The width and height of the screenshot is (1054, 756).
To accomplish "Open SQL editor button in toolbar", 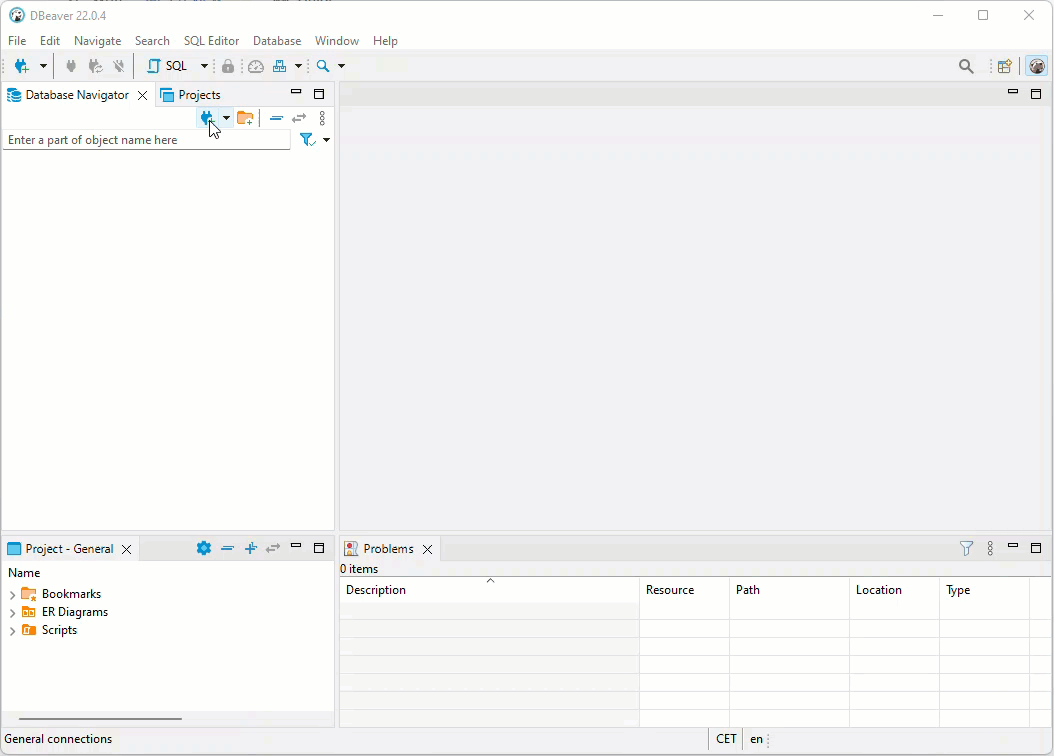I will 167,66.
